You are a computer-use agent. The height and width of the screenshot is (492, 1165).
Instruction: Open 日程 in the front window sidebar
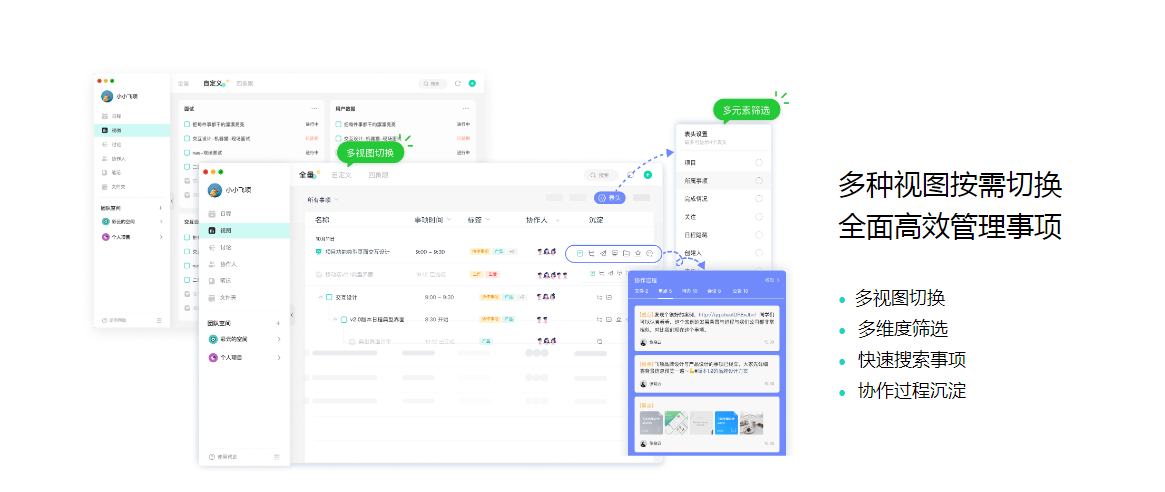point(225,214)
